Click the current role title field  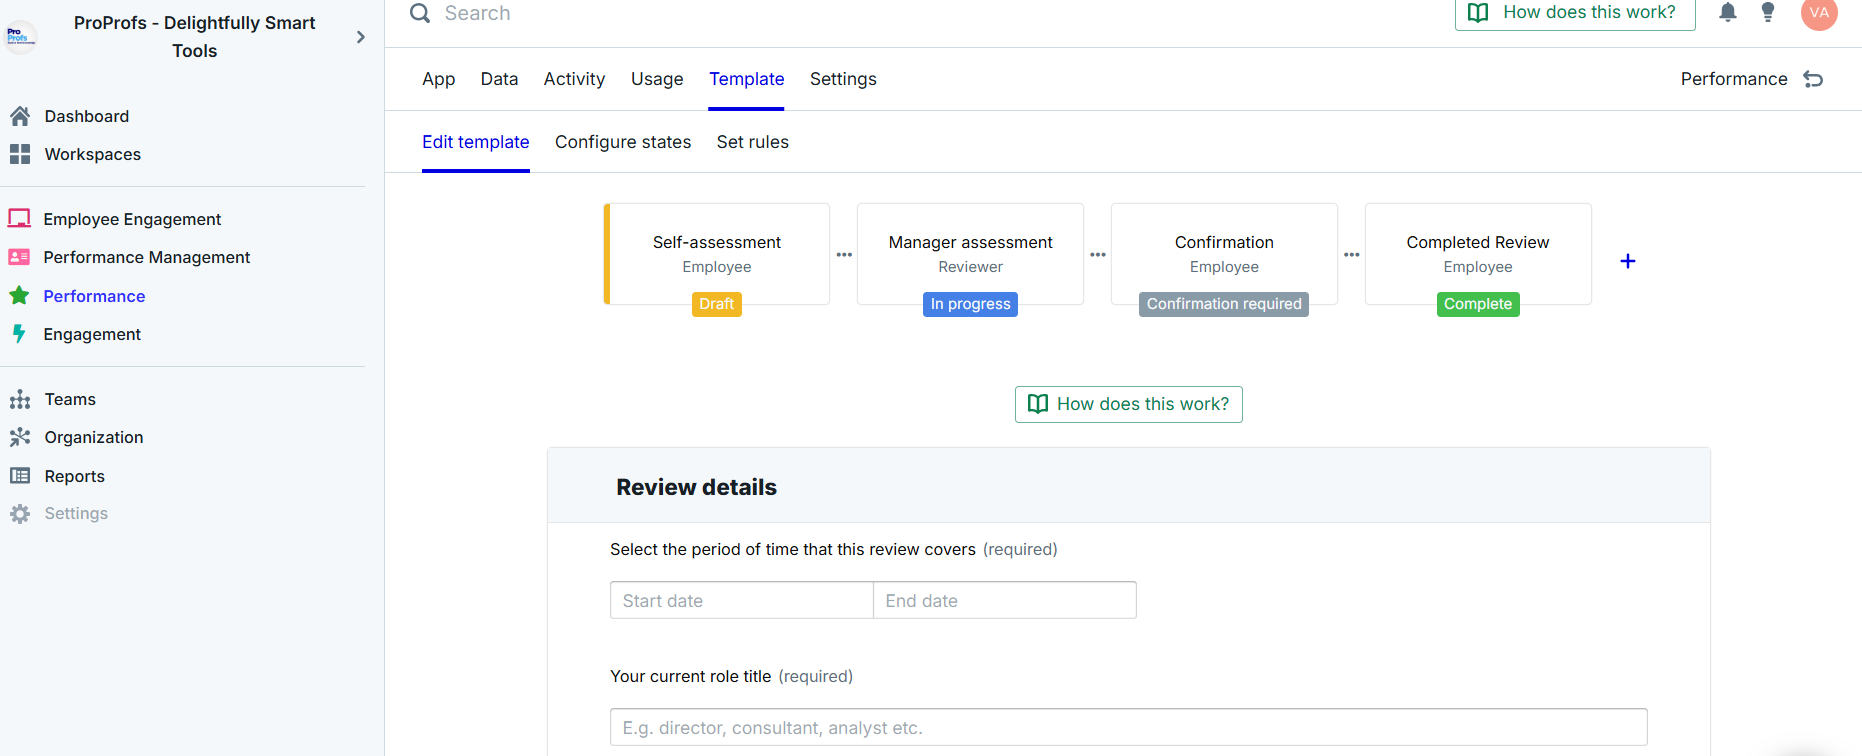1129,727
